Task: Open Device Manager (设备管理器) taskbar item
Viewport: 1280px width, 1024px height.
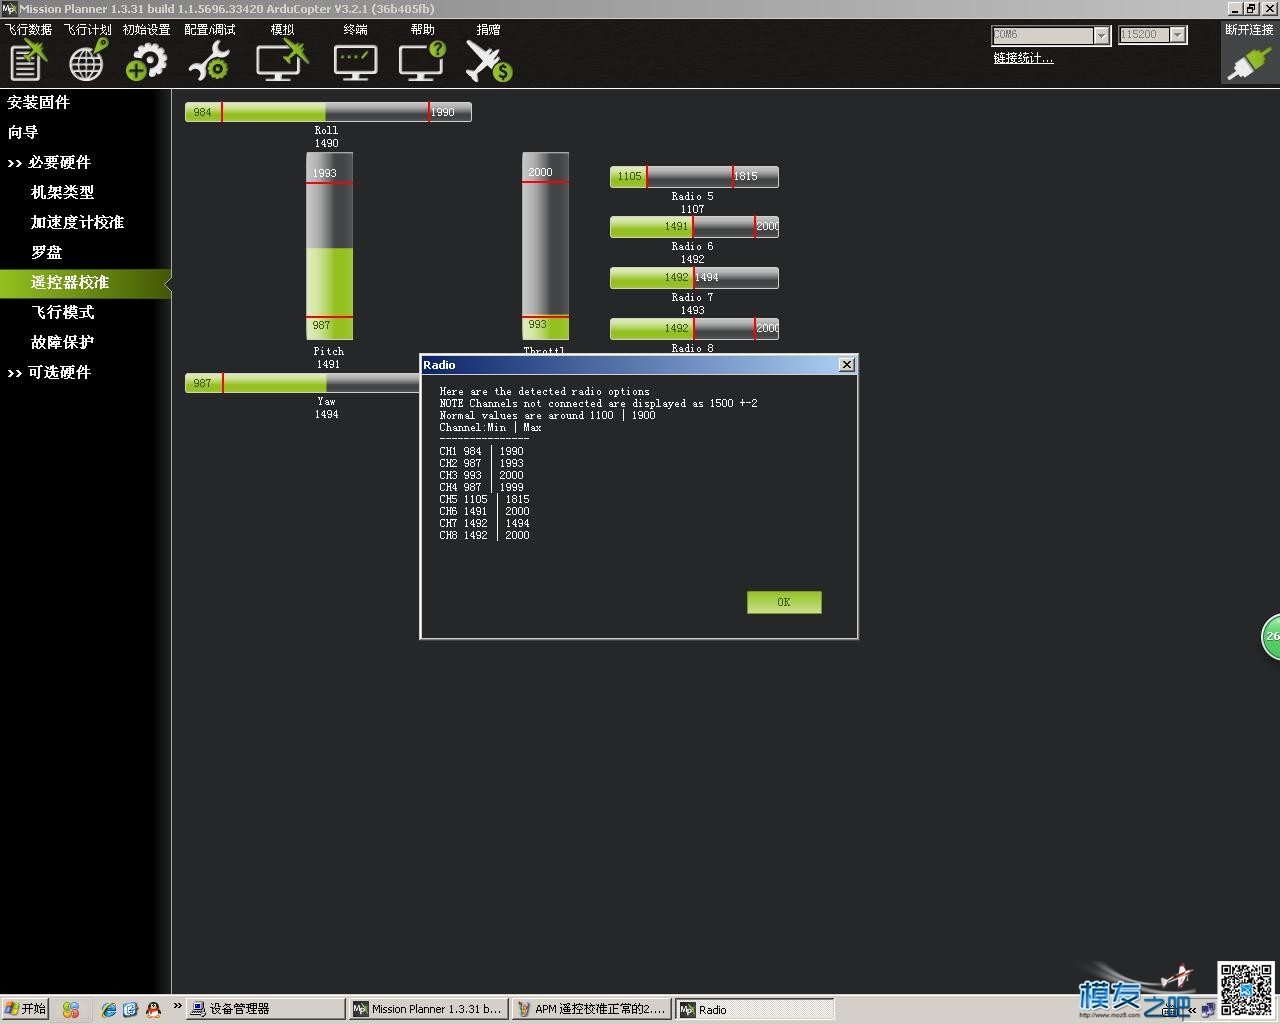Action: tap(265, 1009)
